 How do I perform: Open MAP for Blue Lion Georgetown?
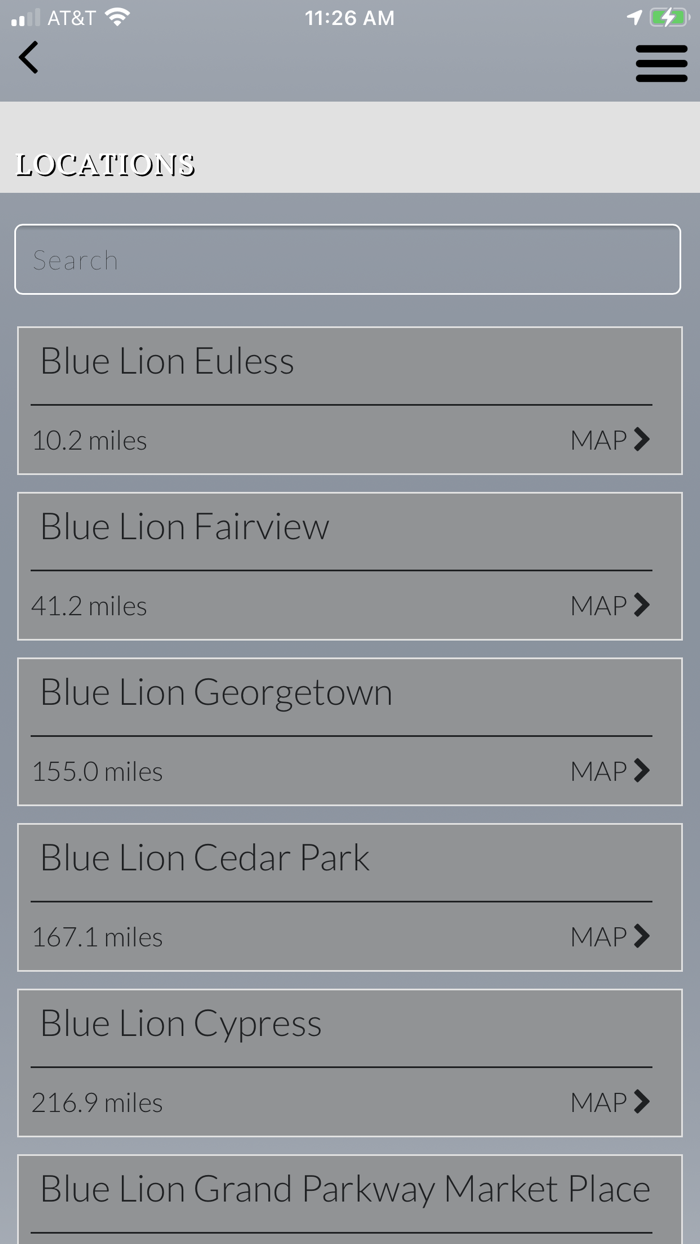[610, 771]
